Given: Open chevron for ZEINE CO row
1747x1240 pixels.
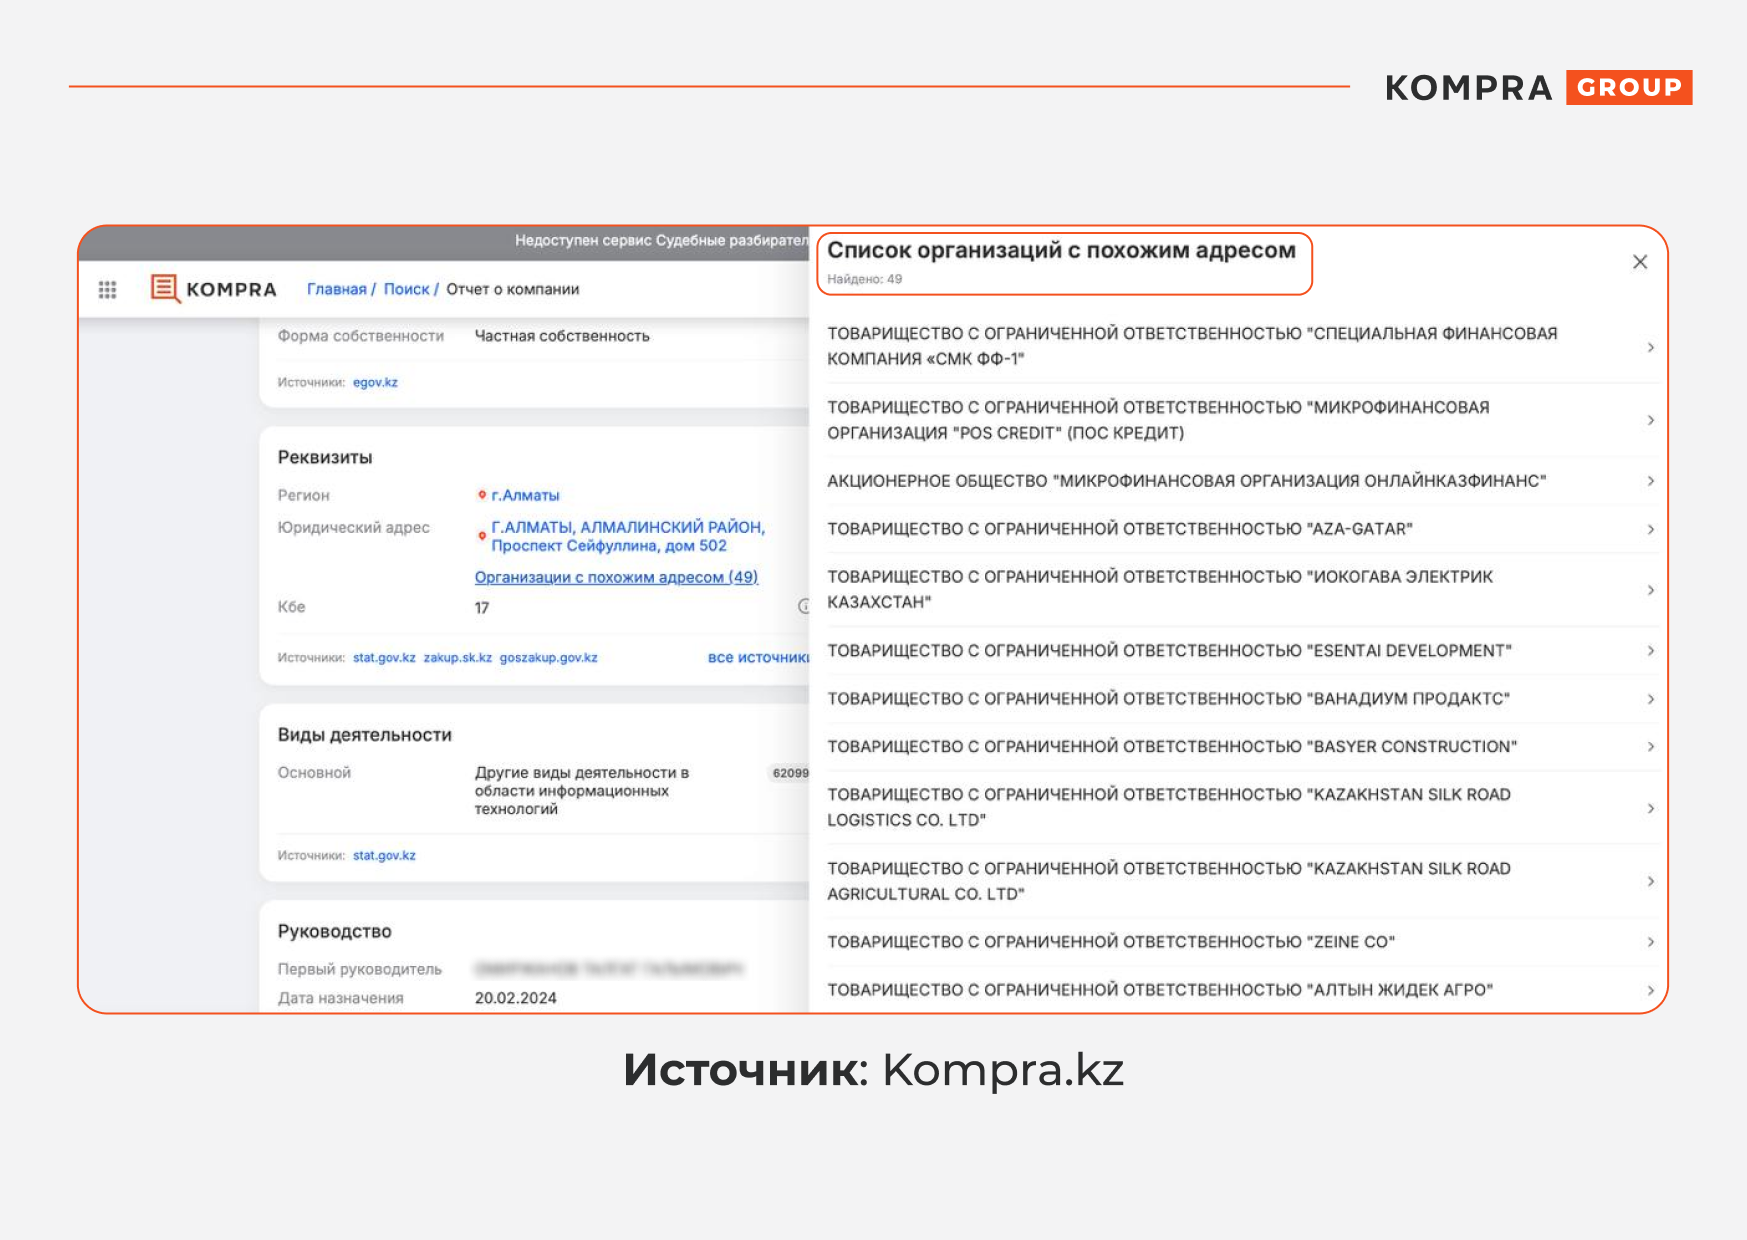Looking at the screenshot, I should pyautogui.click(x=1650, y=942).
